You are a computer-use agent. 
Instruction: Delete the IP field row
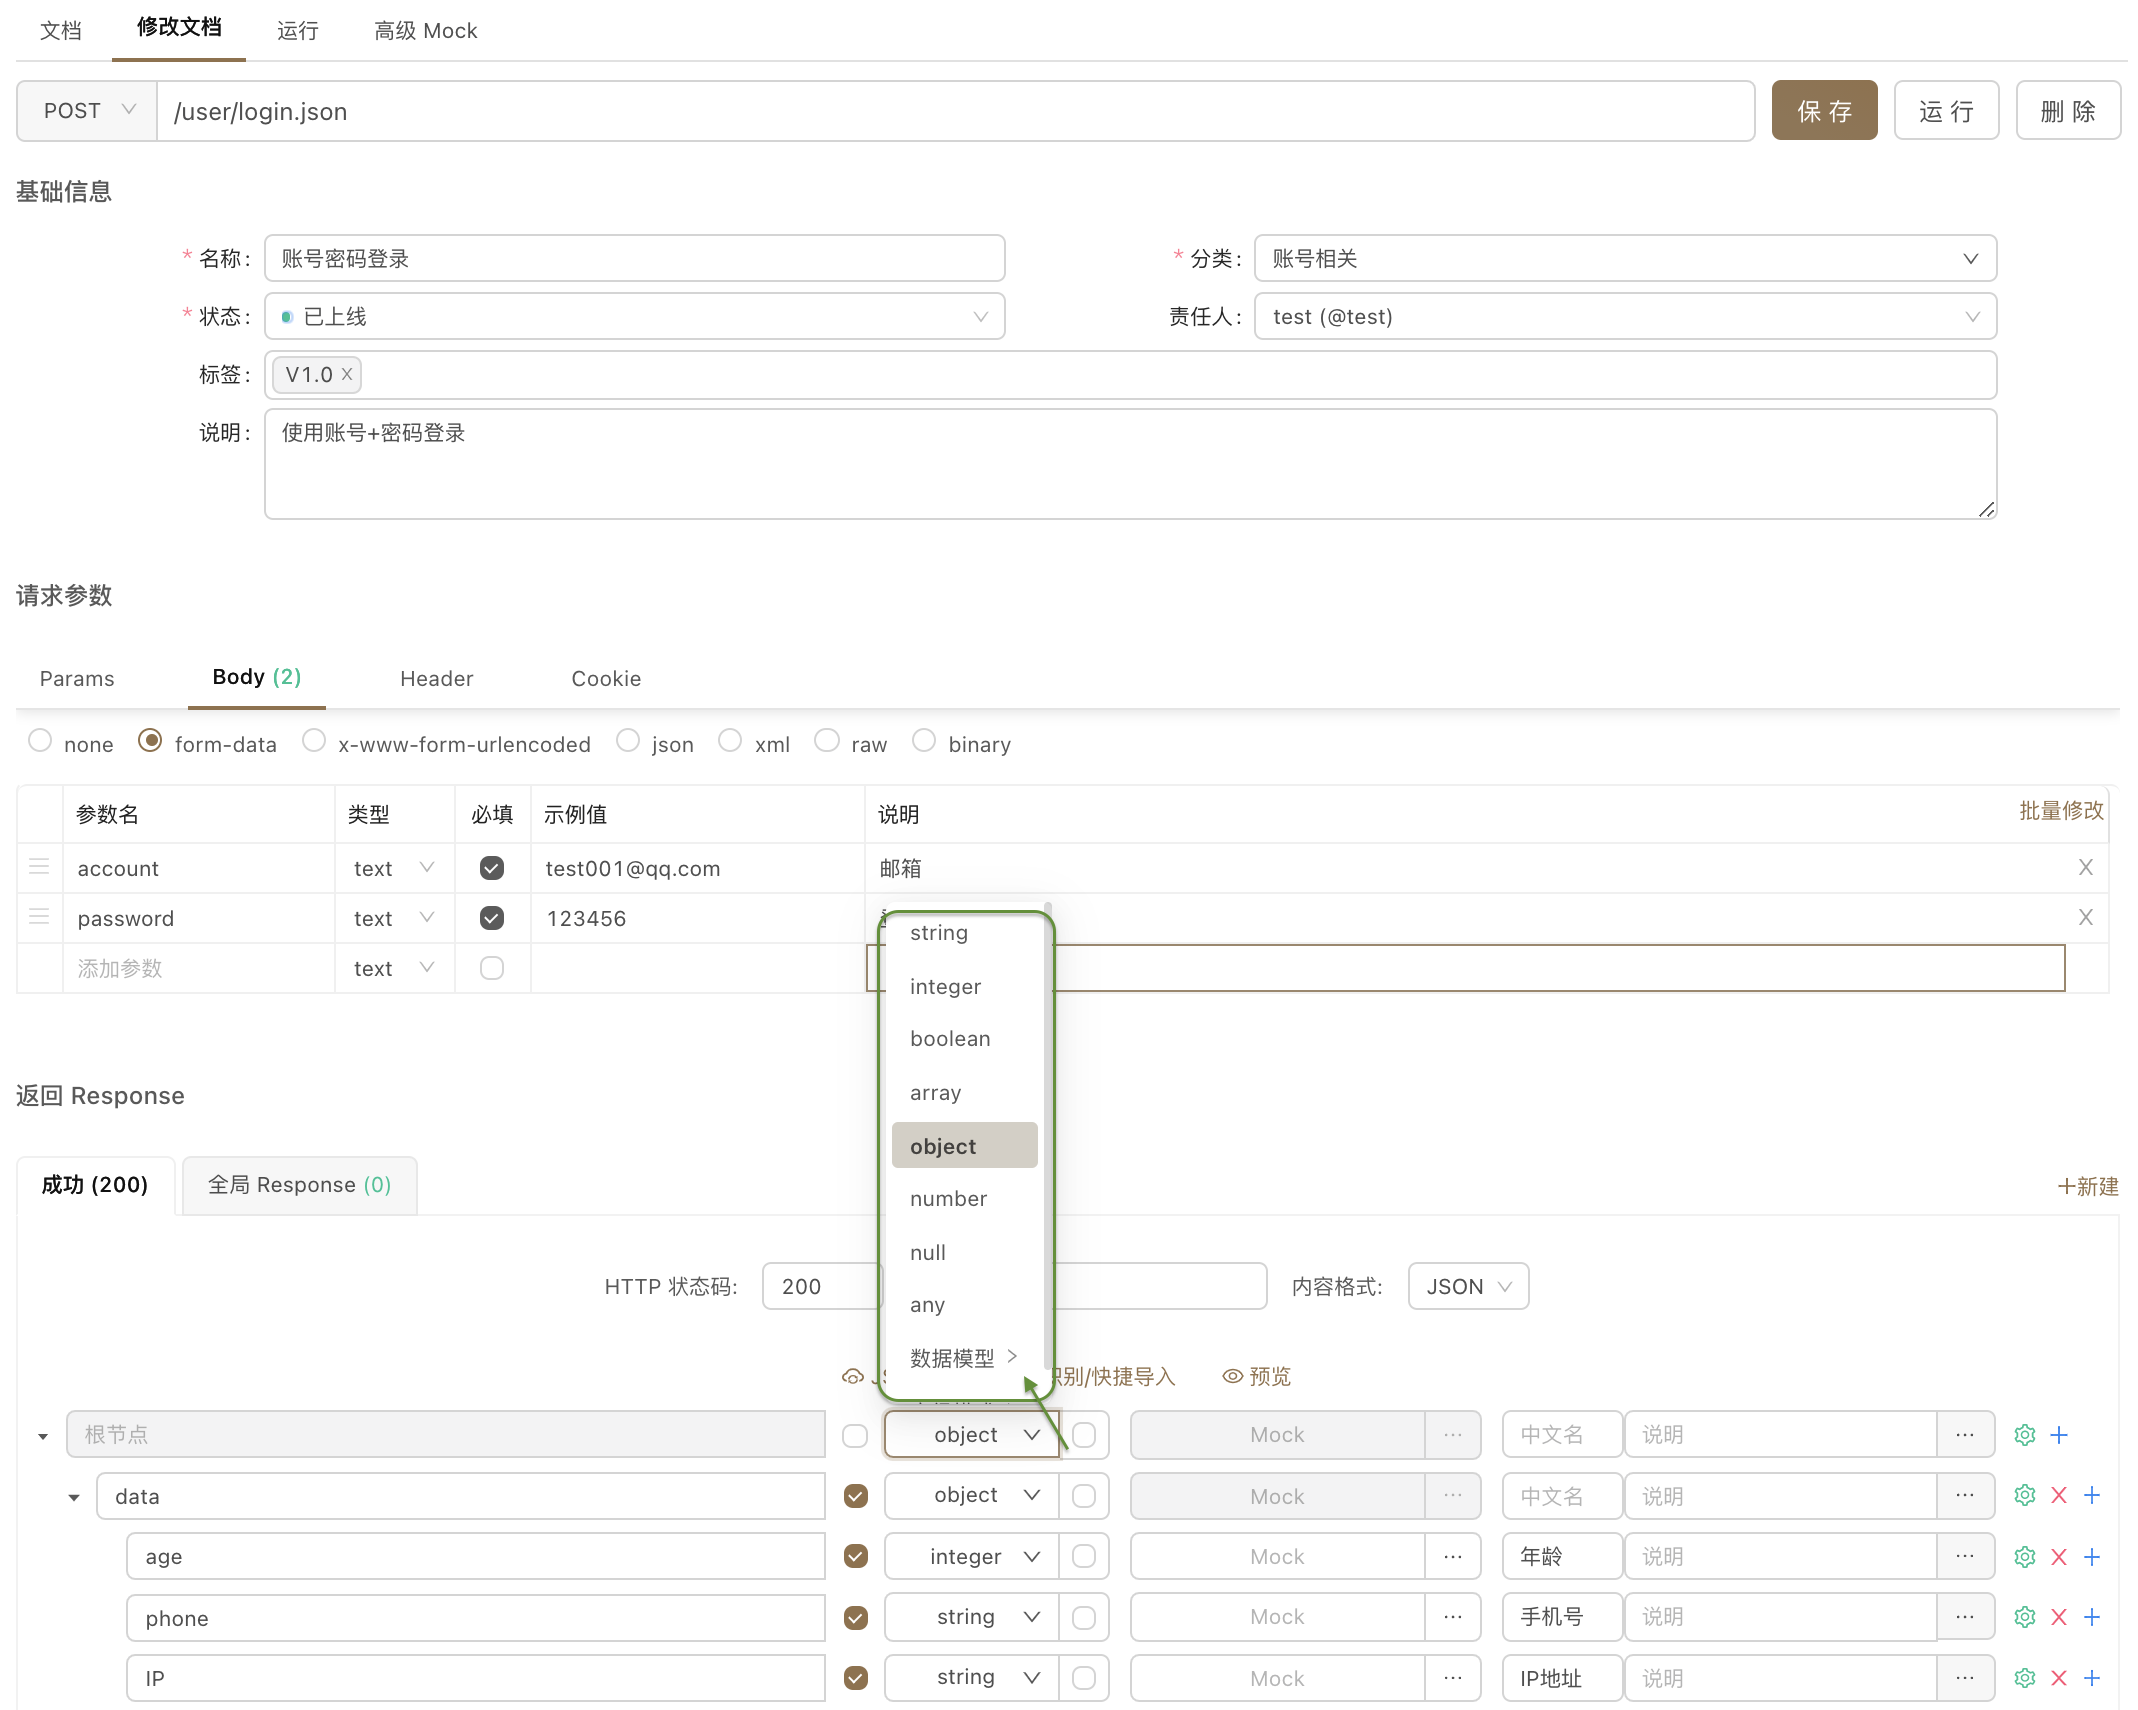click(x=2058, y=1678)
